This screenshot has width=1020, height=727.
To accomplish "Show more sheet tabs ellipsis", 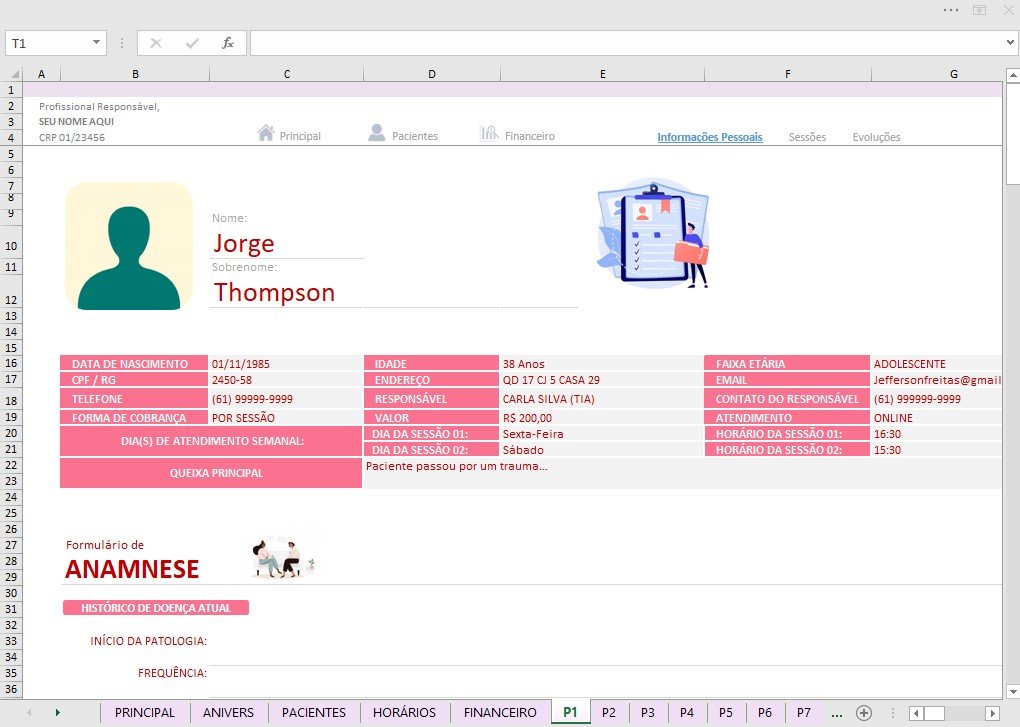I will click(837, 713).
